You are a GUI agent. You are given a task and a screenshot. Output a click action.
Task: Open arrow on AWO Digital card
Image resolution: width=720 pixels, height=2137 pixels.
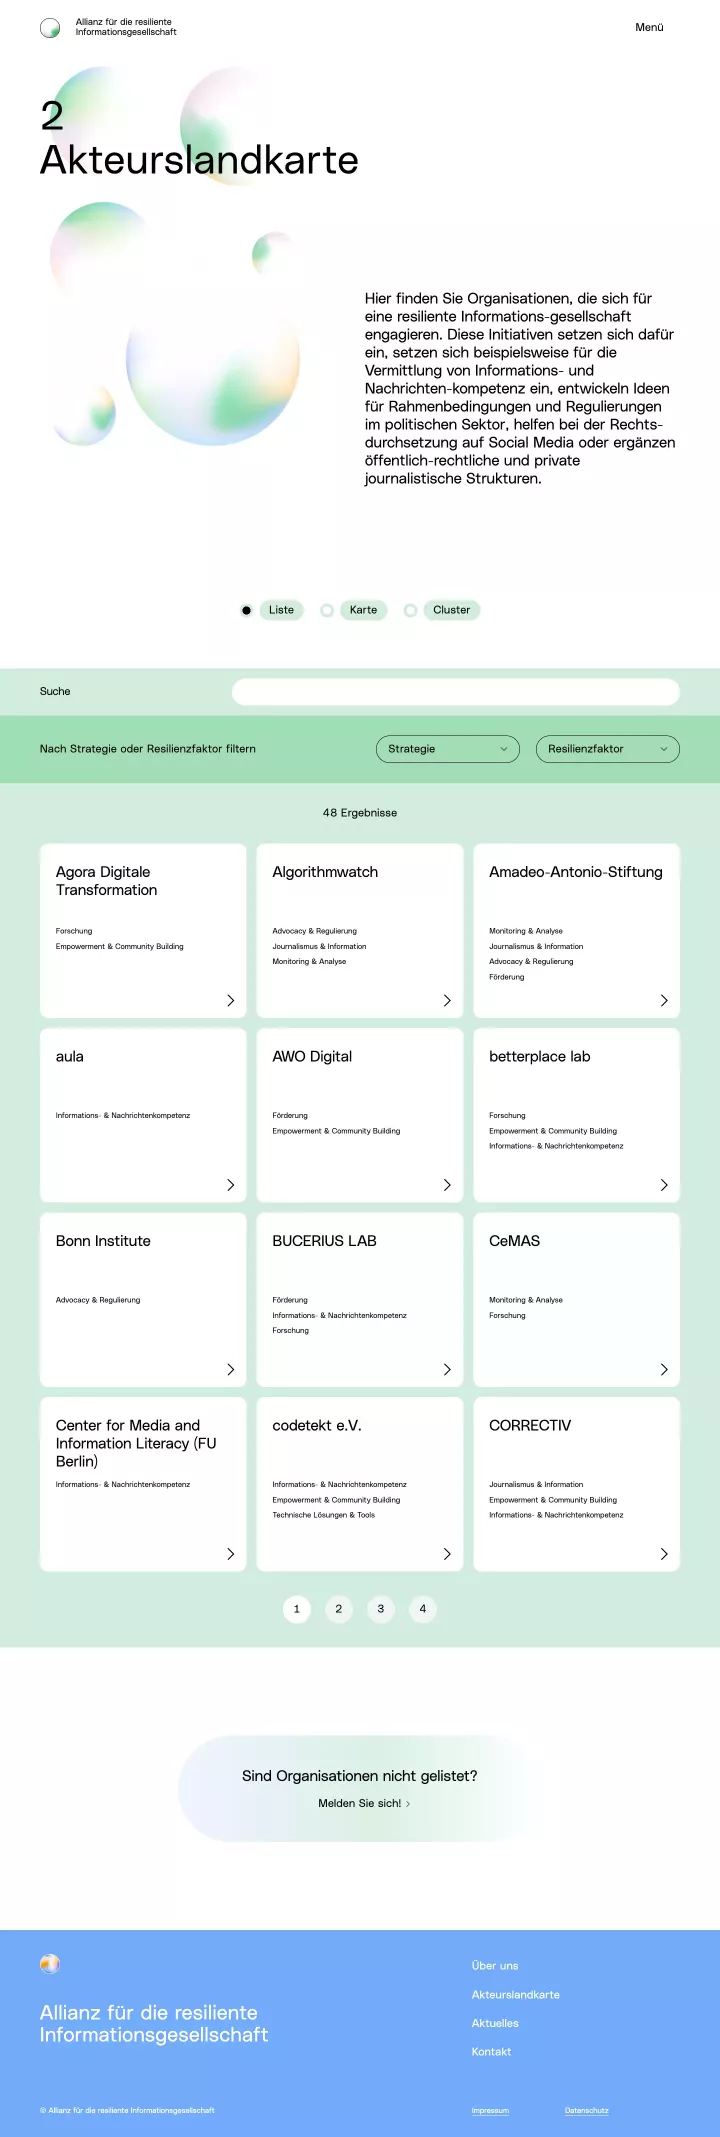[447, 1185]
